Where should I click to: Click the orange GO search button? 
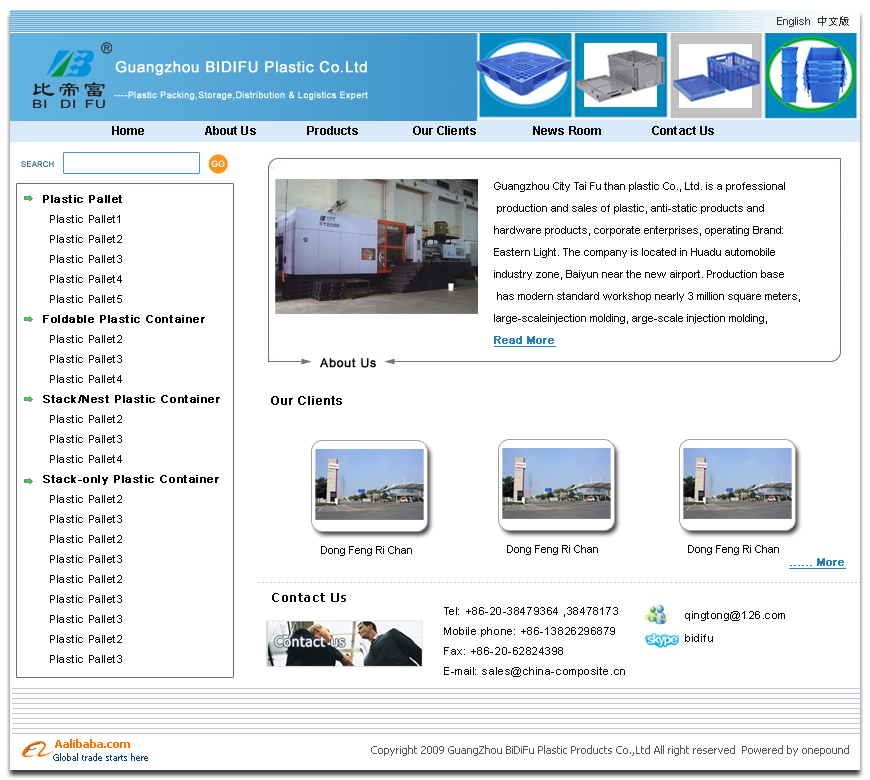click(x=218, y=164)
